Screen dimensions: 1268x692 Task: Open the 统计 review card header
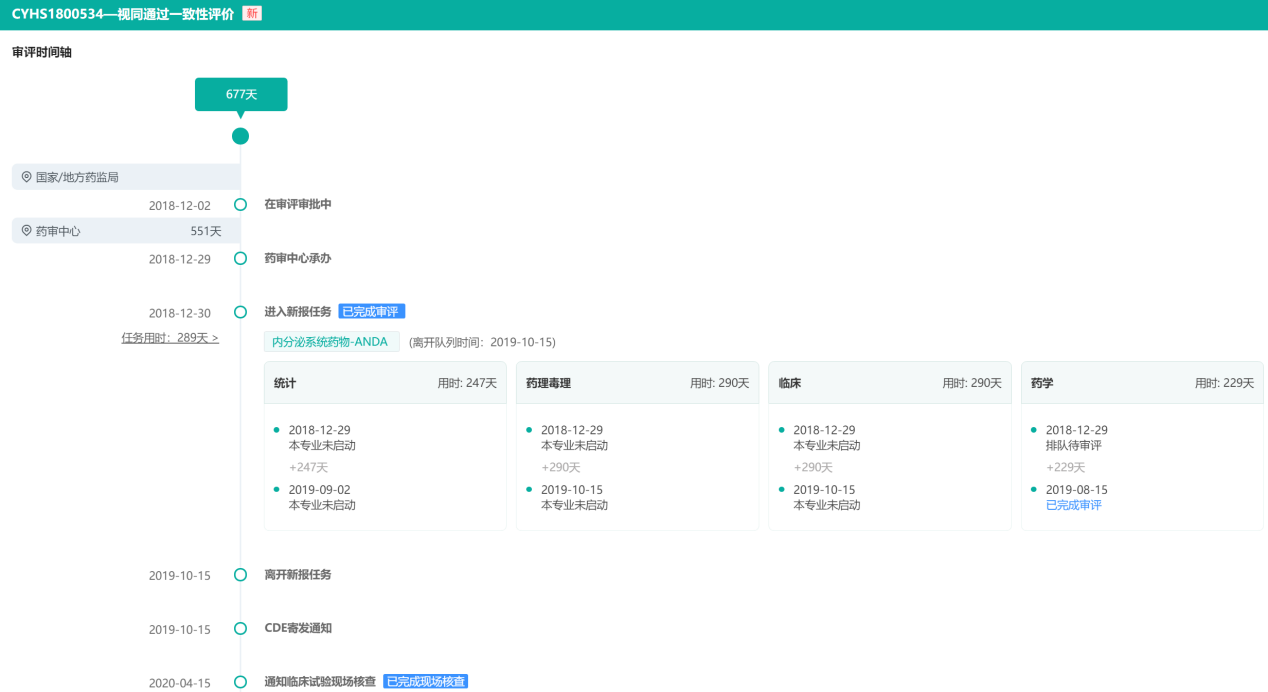coord(385,383)
